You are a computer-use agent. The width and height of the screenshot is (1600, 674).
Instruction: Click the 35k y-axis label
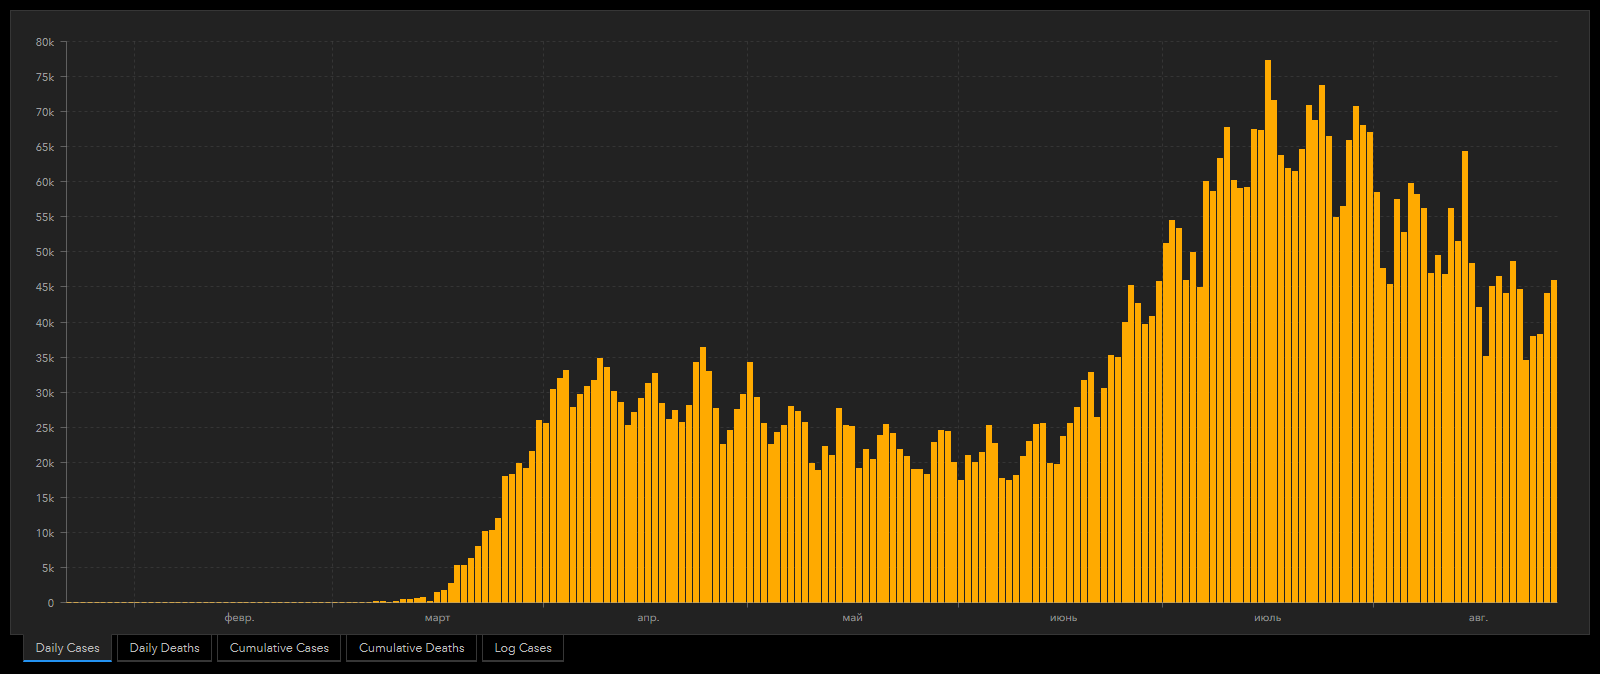click(45, 358)
